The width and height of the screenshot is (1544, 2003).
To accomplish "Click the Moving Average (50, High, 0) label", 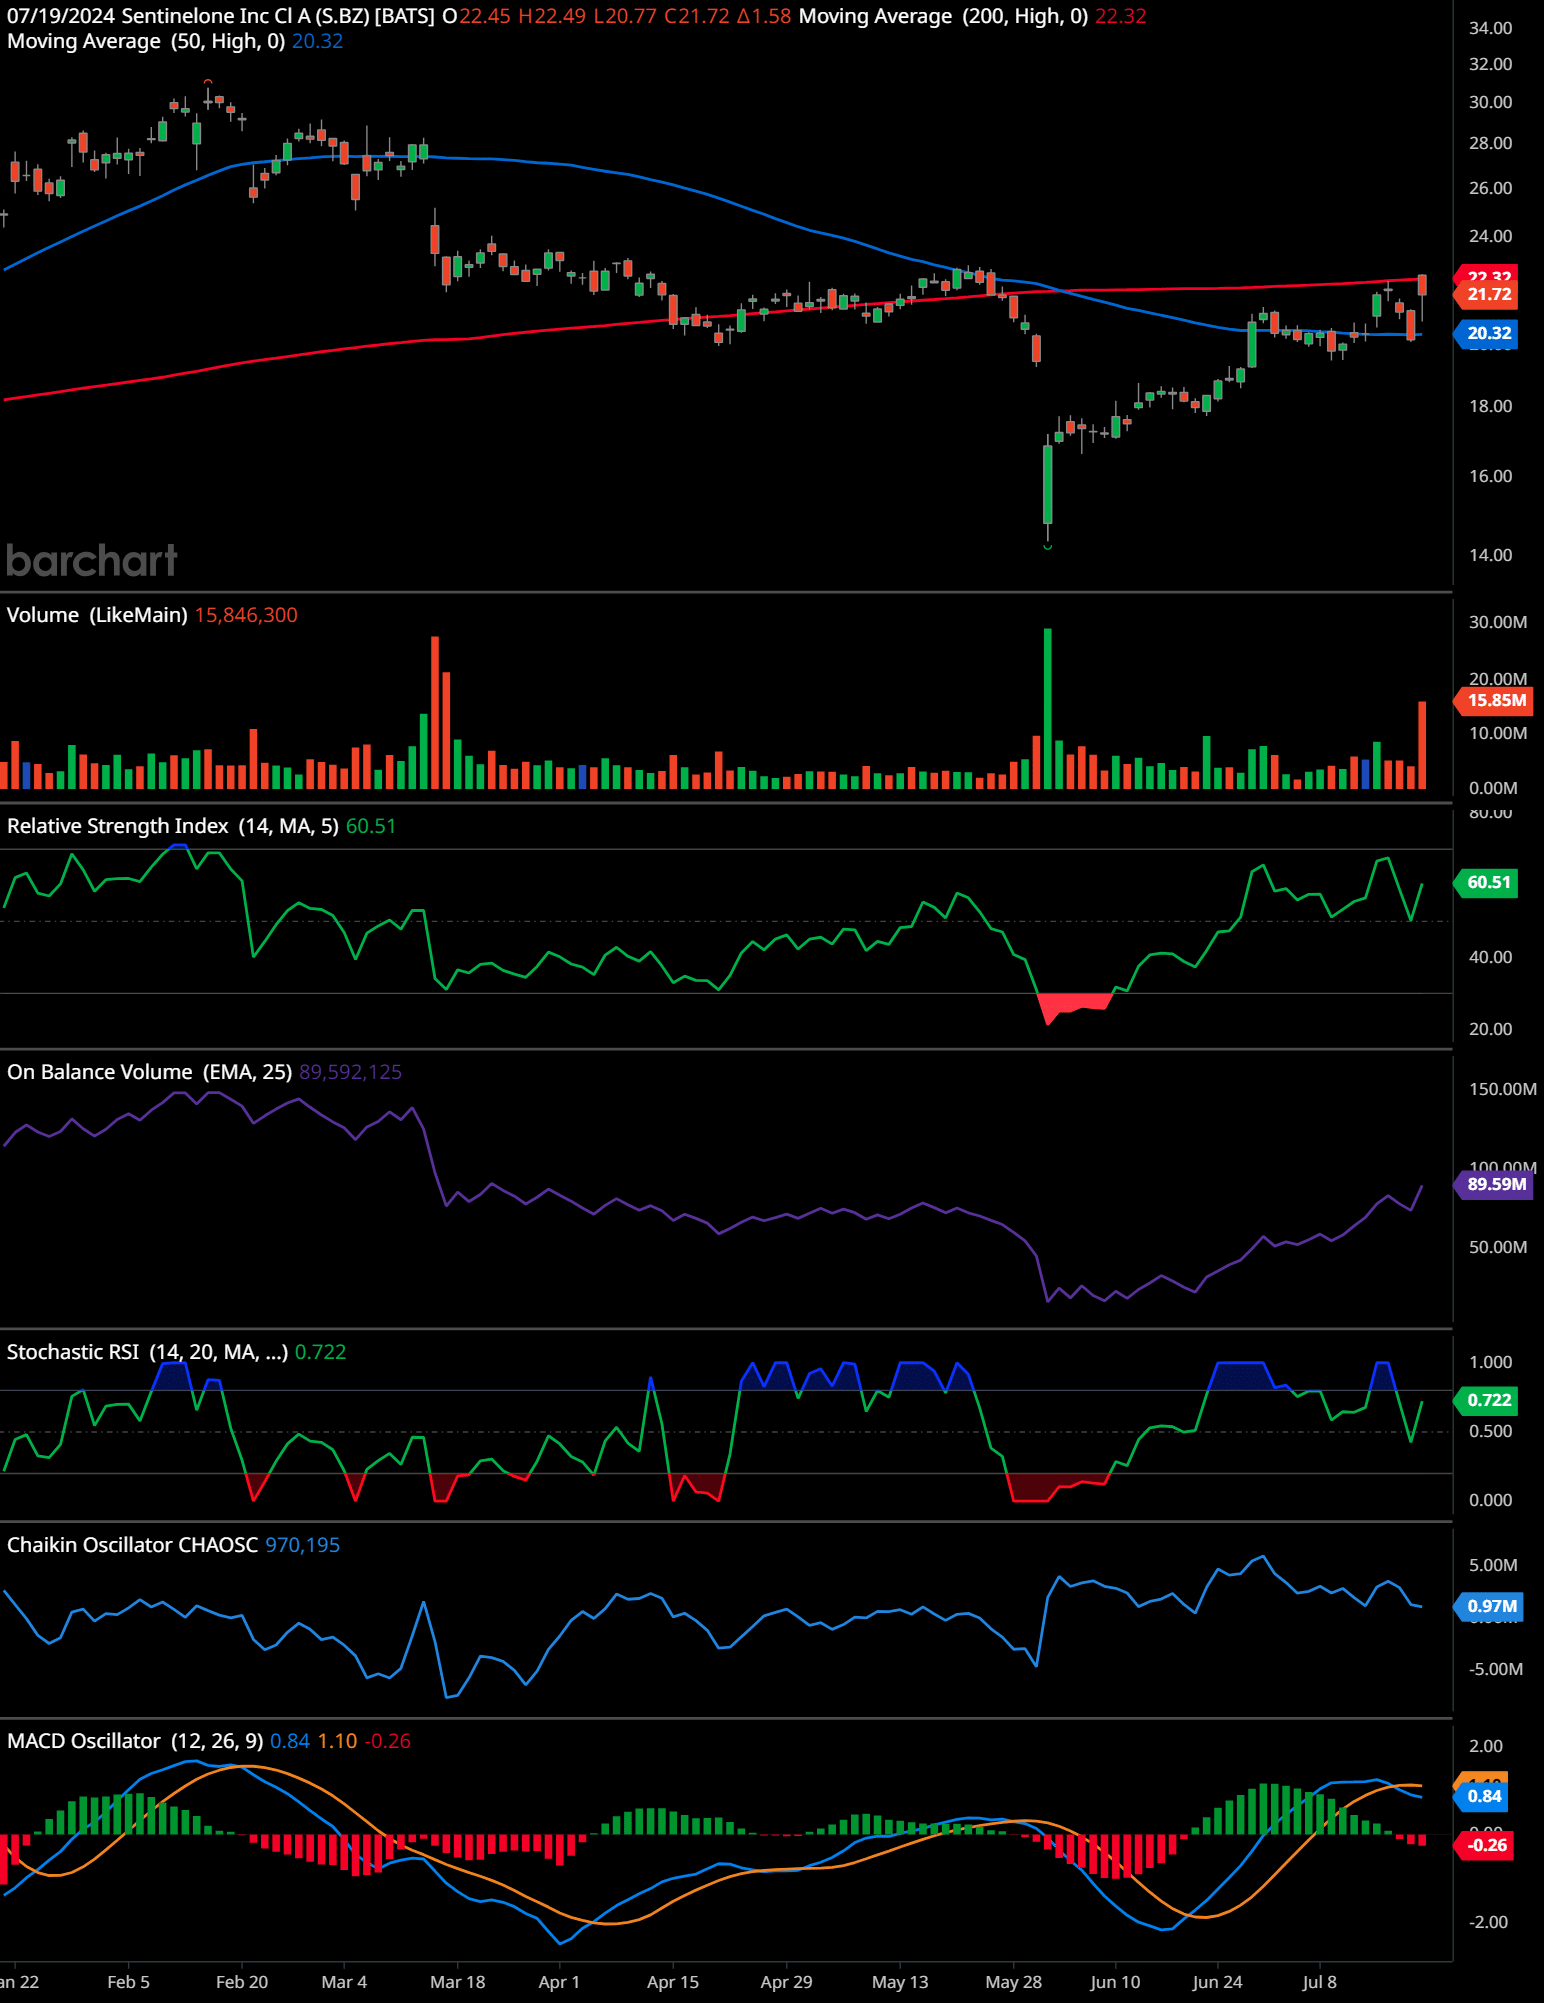I will click(146, 41).
